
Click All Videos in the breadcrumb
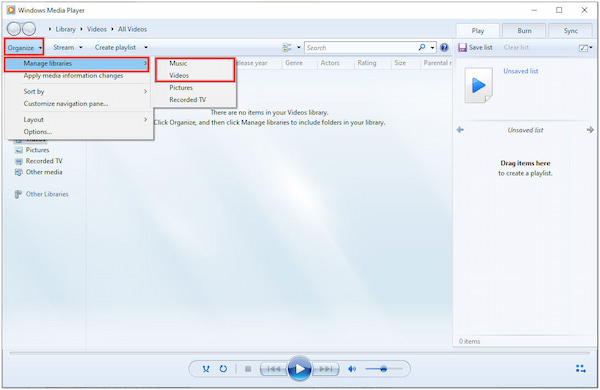(x=132, y=29)
